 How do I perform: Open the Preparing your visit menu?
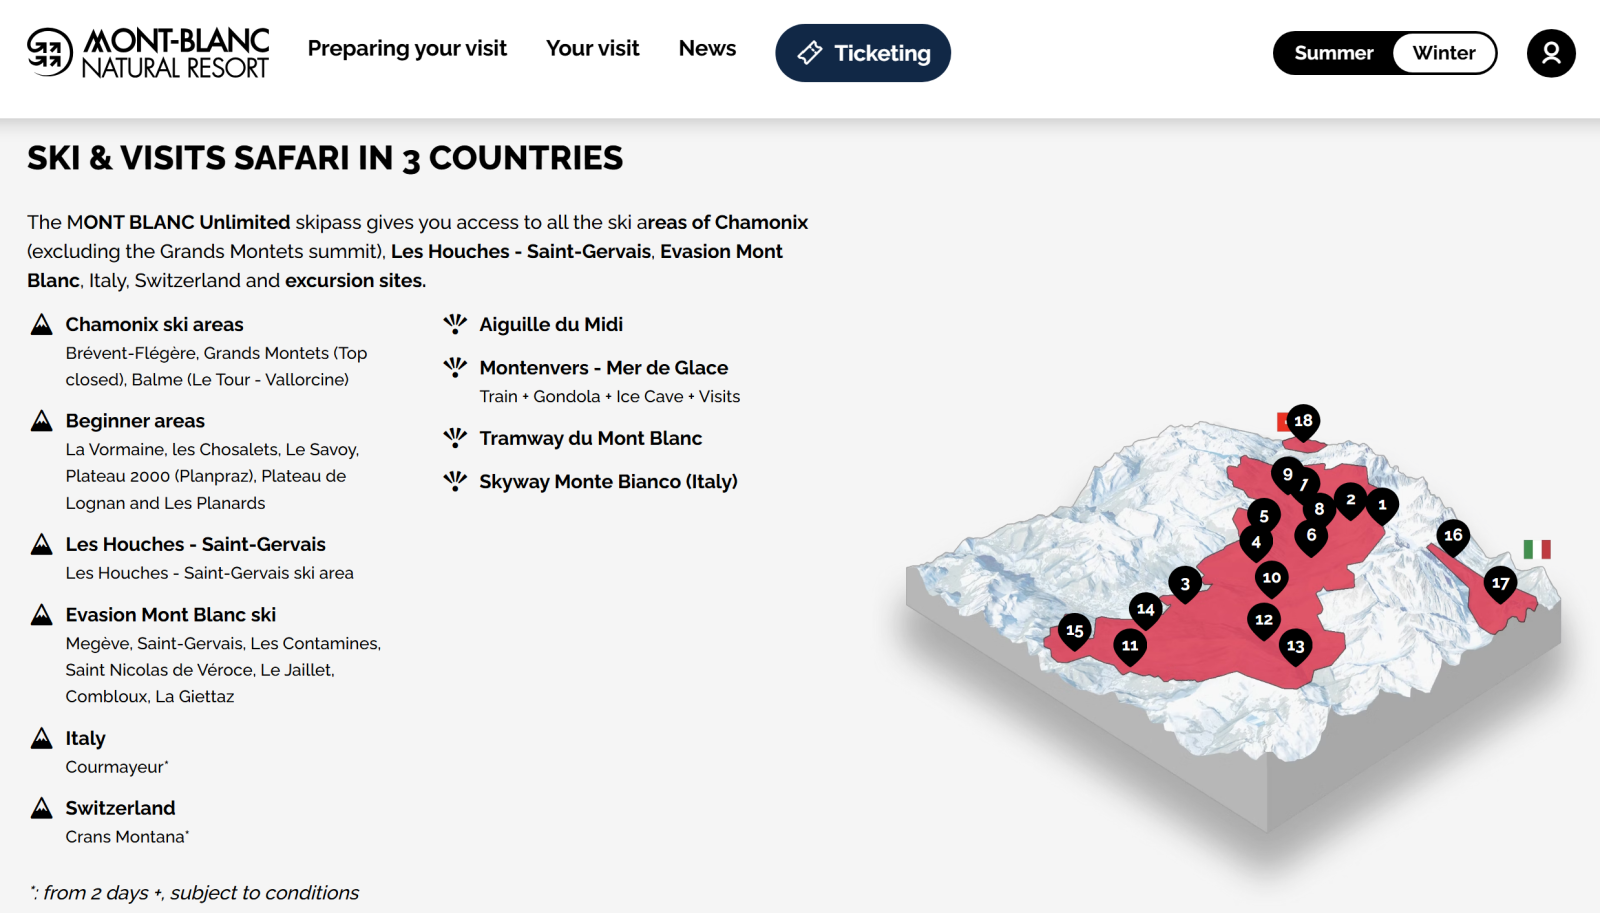click(407, 48)
